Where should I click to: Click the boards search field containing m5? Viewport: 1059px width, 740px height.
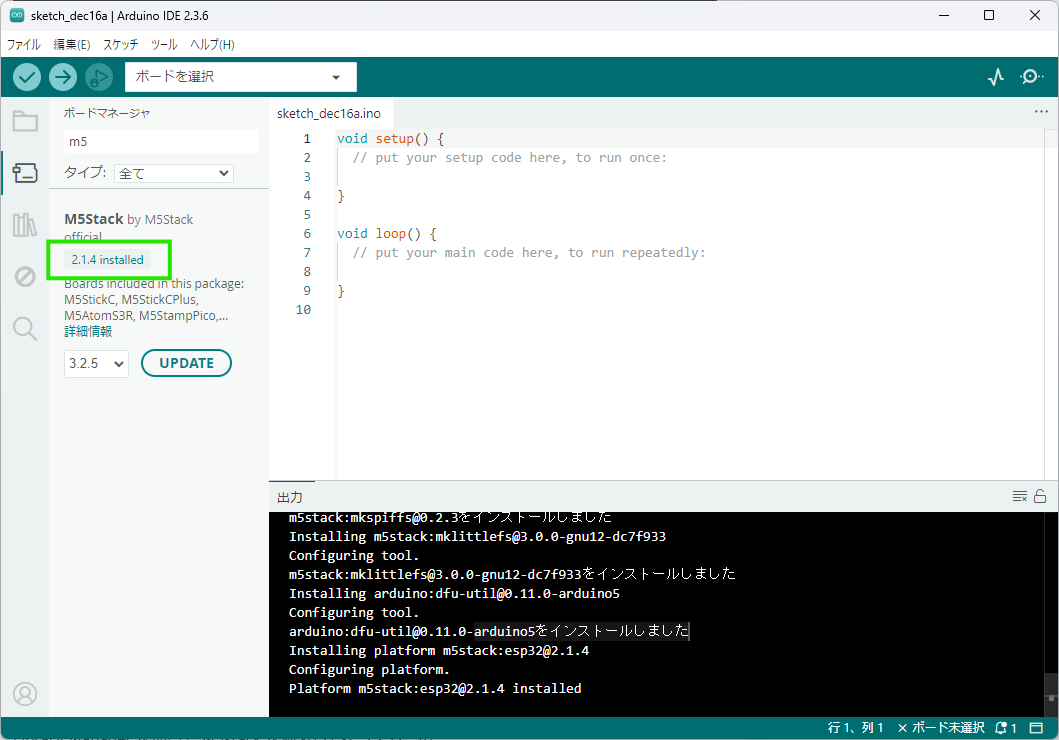point(161,141)
